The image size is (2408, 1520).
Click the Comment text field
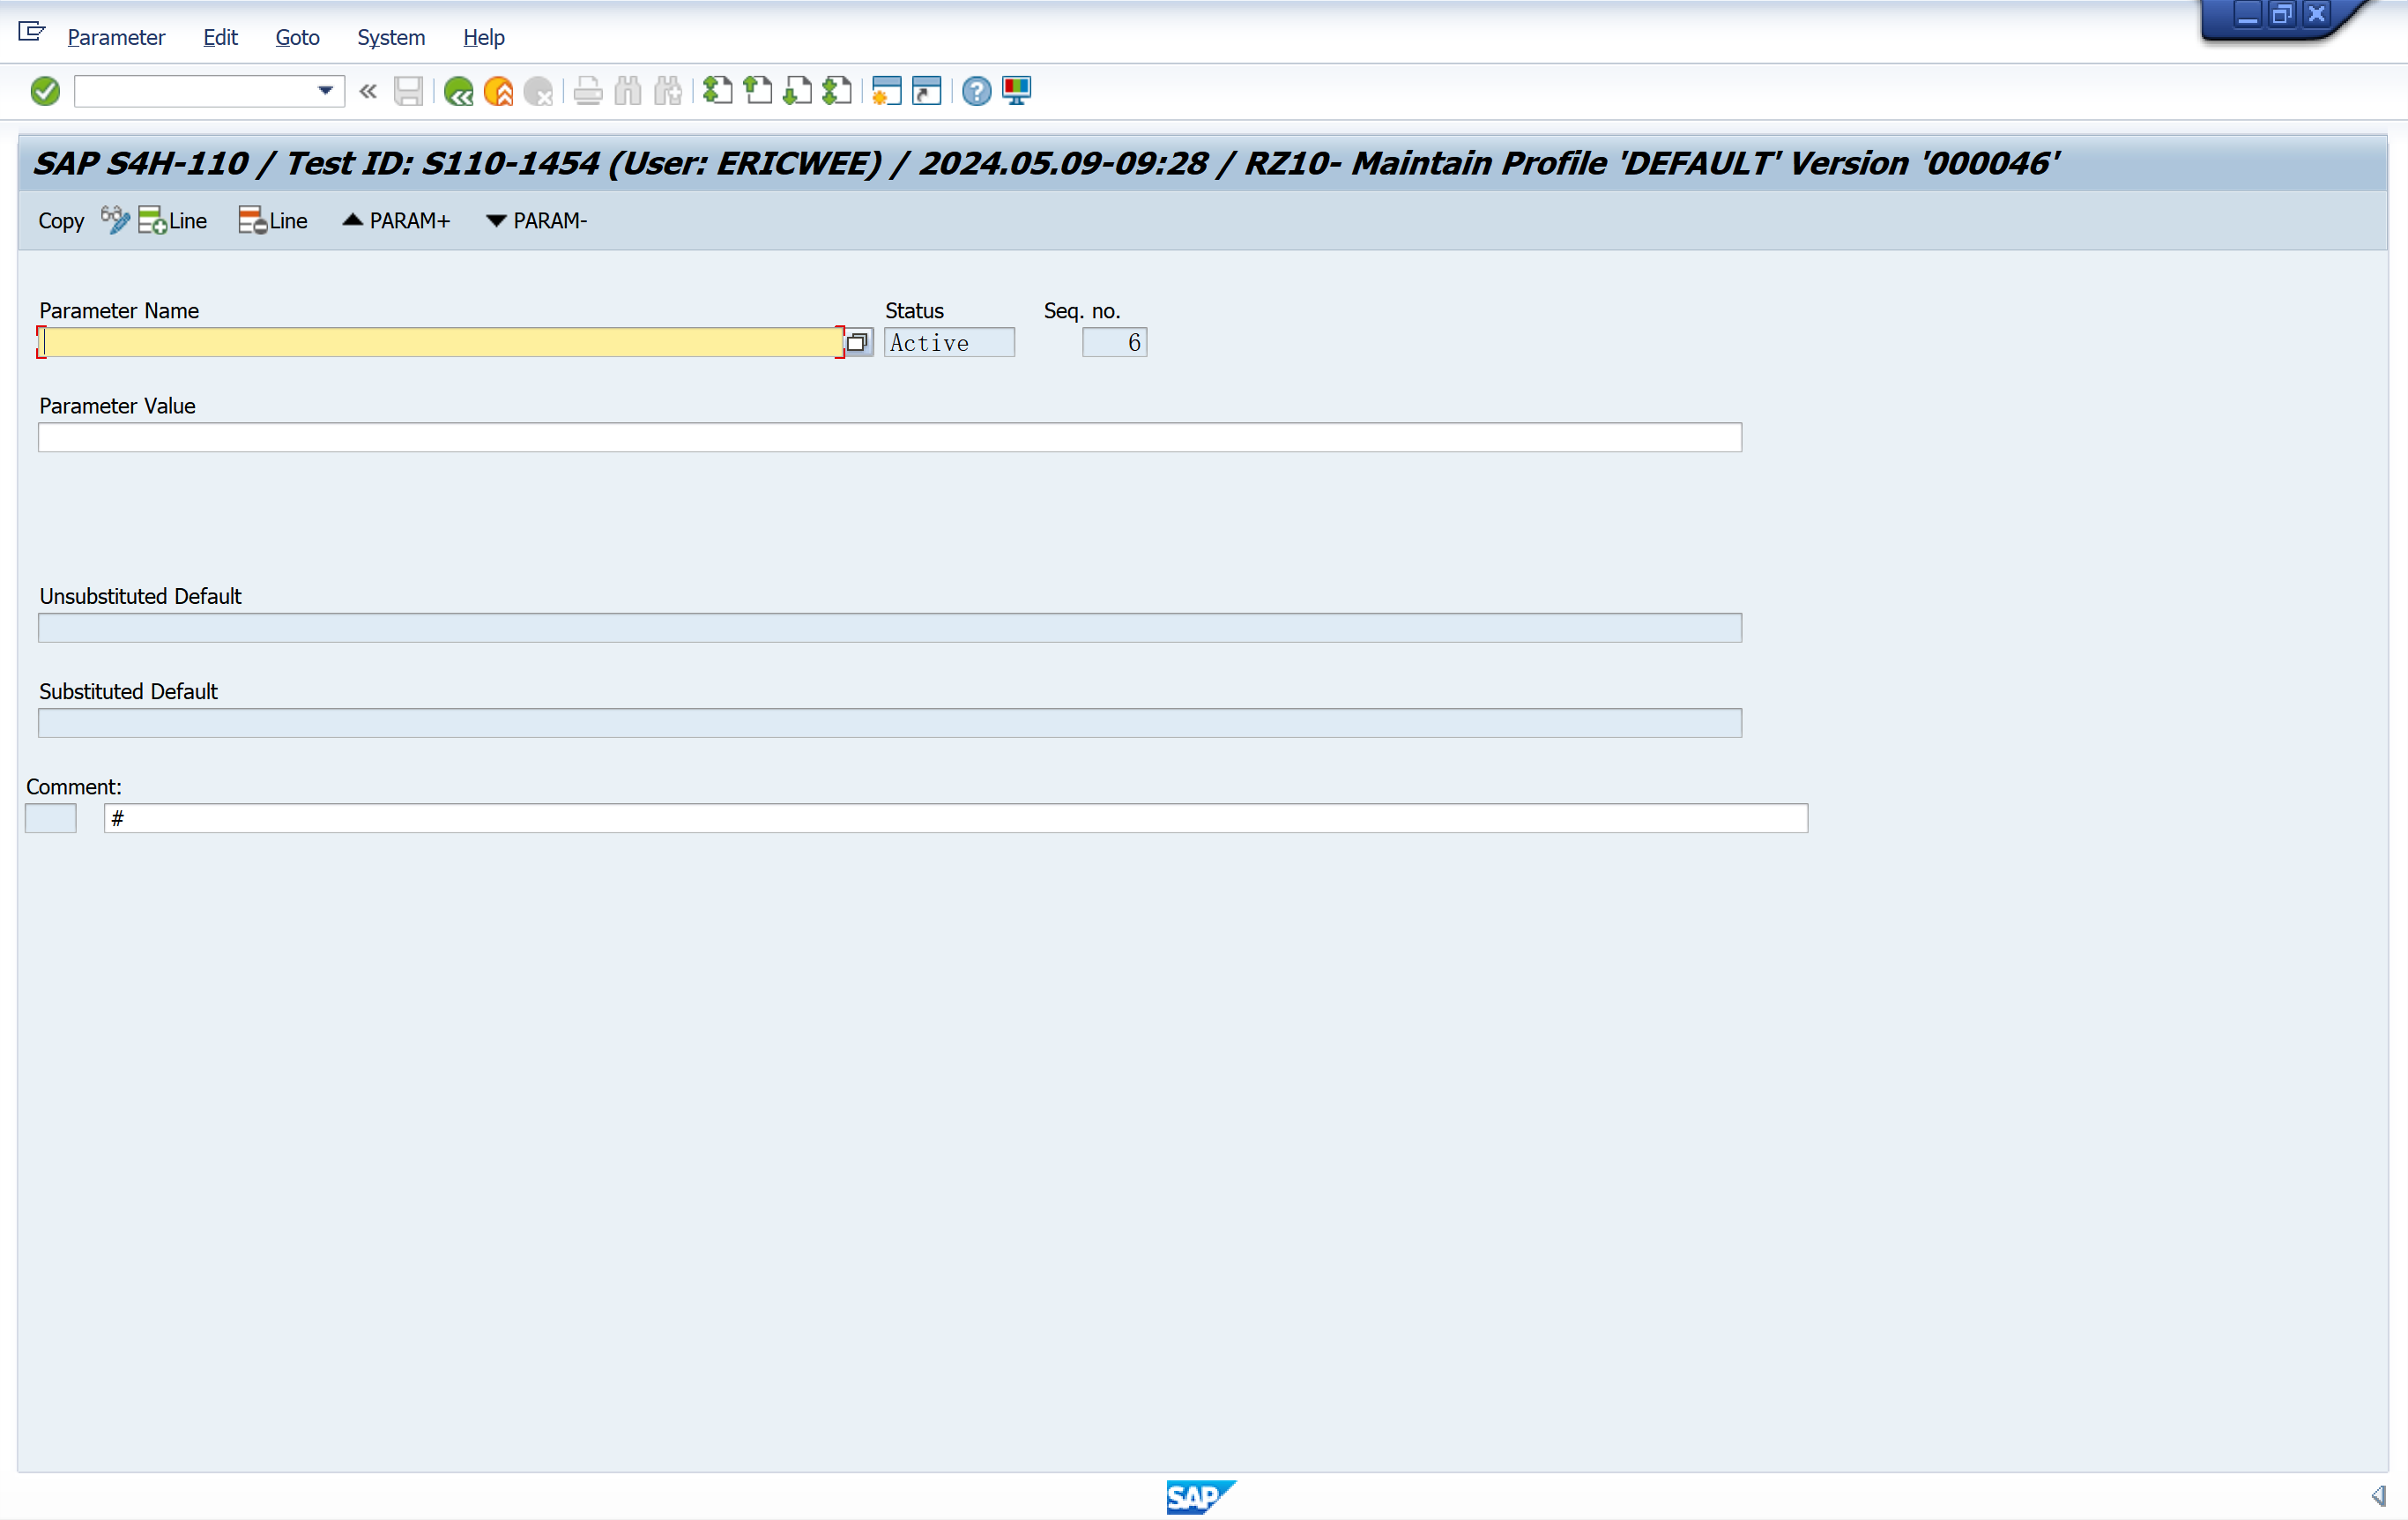[x=955, y=818]
